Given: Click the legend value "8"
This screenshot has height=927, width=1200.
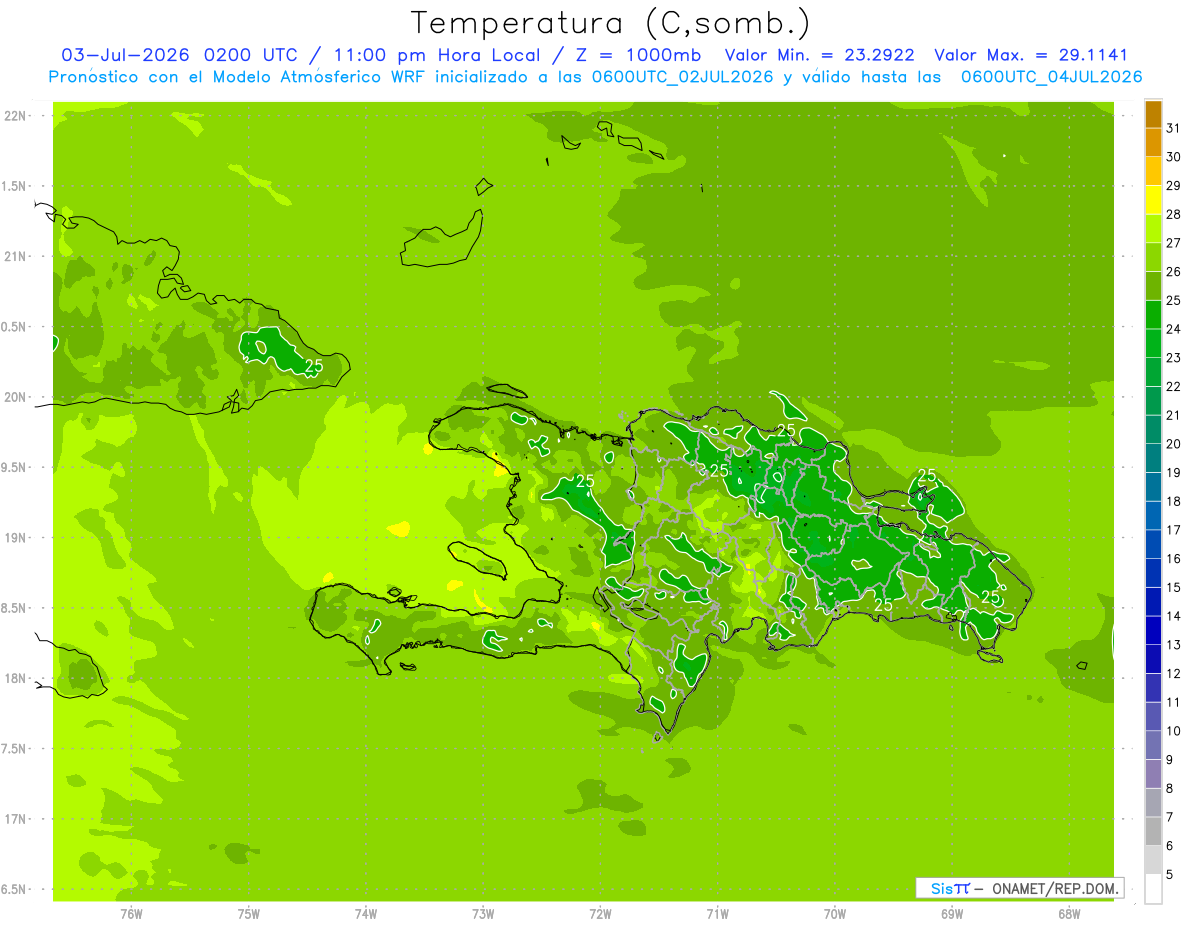Looking at the screenshot, I should pos(1170,789).
